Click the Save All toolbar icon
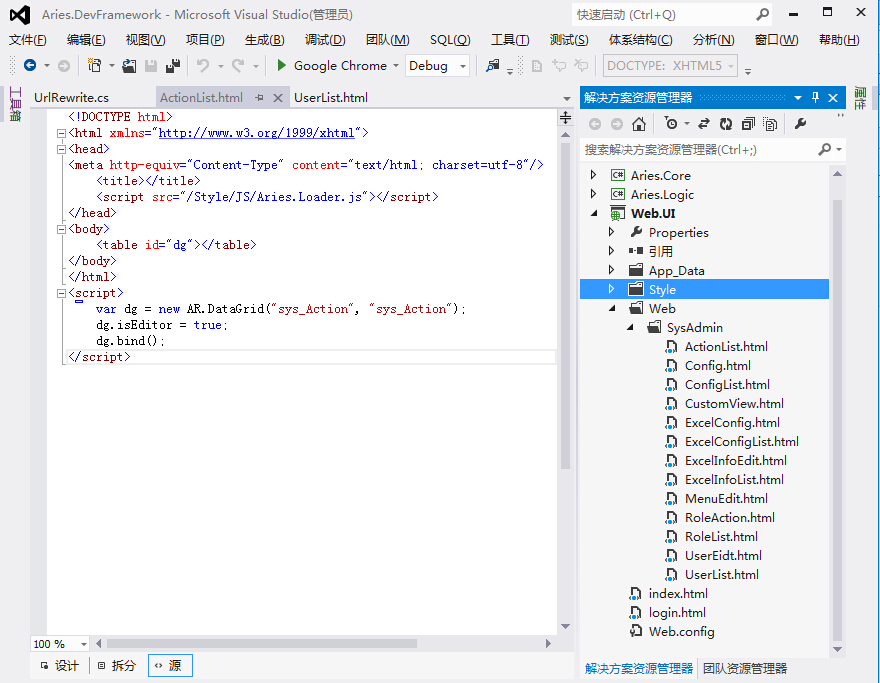 coord(173,66)
